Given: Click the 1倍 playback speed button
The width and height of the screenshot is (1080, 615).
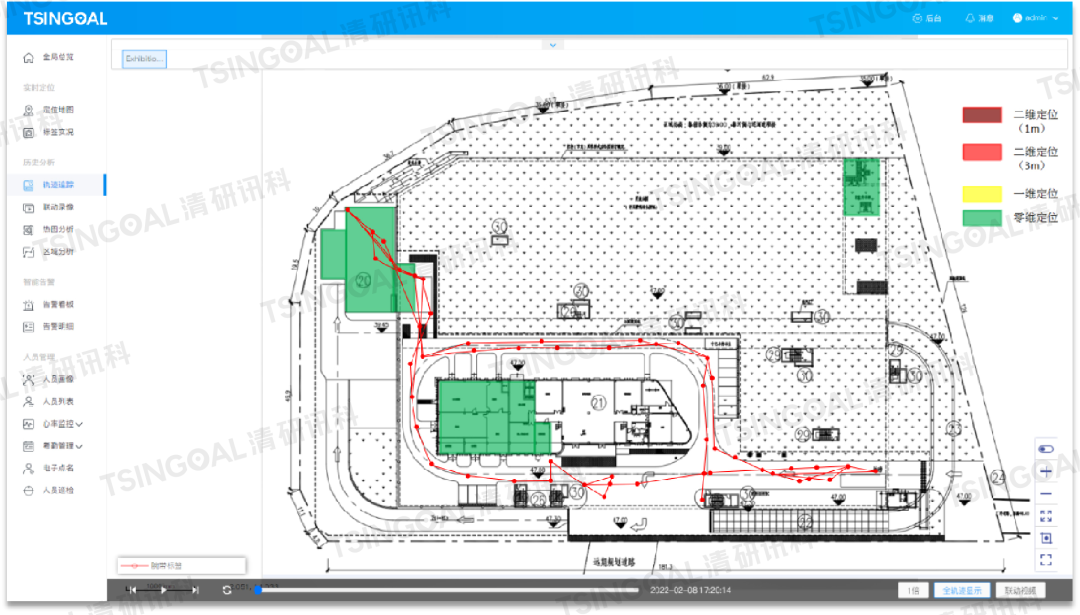Looking at the screenshot, I should (x=914, y=590).
